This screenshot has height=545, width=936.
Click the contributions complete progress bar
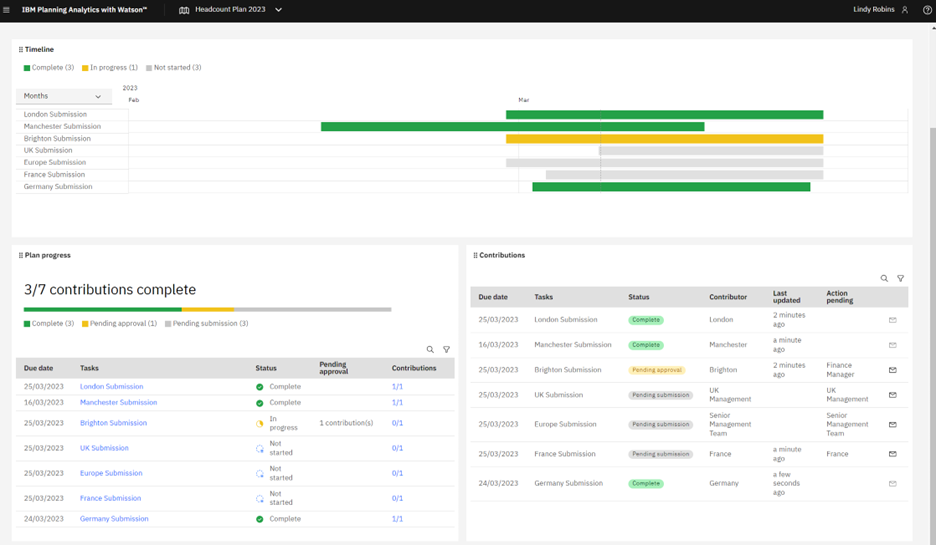[x=207, y=310]
